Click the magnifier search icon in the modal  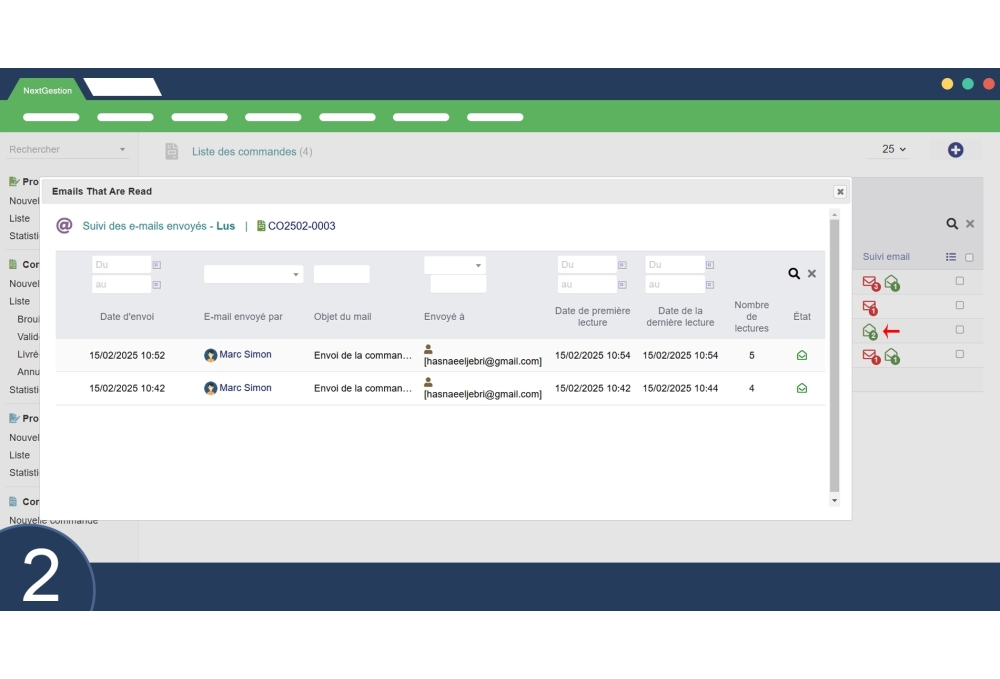(794, 272)
